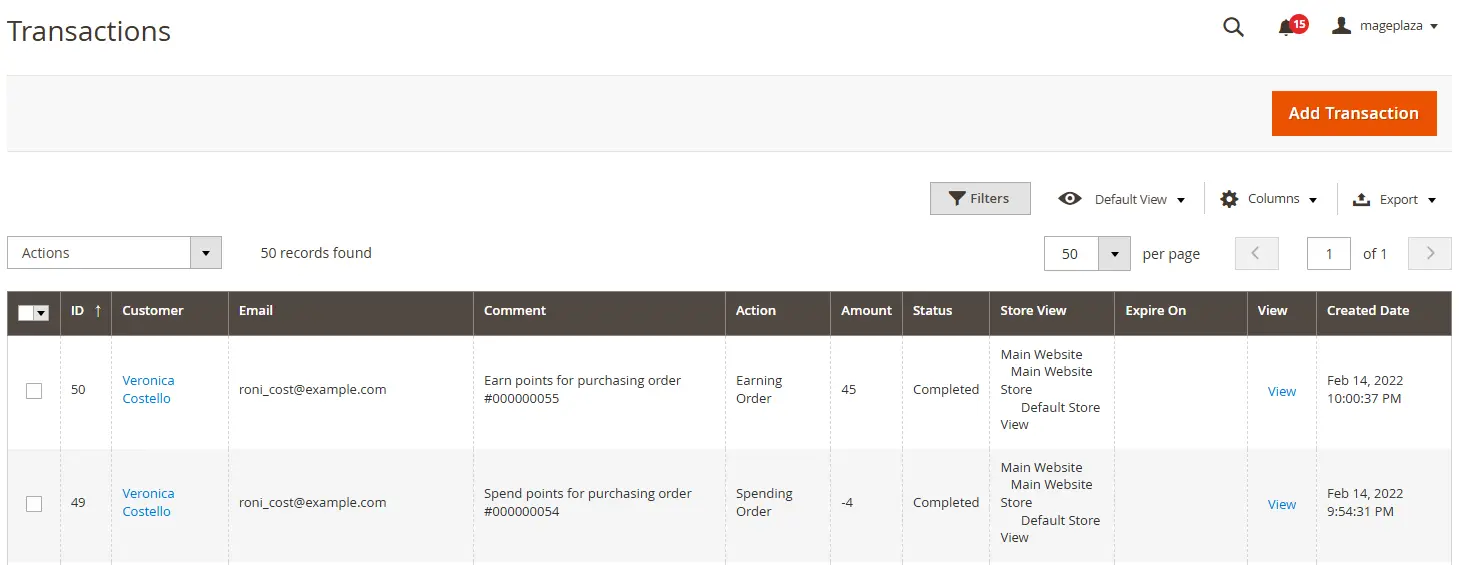The height and width of the screenshot is (565, 1459).
Task: Open the search magnifier icon
Action: coord(1233,27)
